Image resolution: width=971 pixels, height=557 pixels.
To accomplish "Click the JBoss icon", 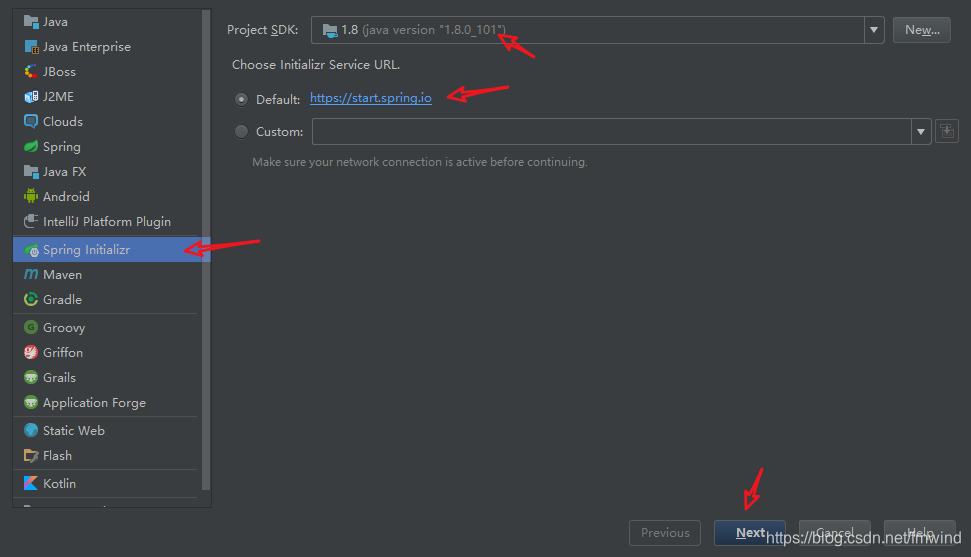I will pos(31,72).
